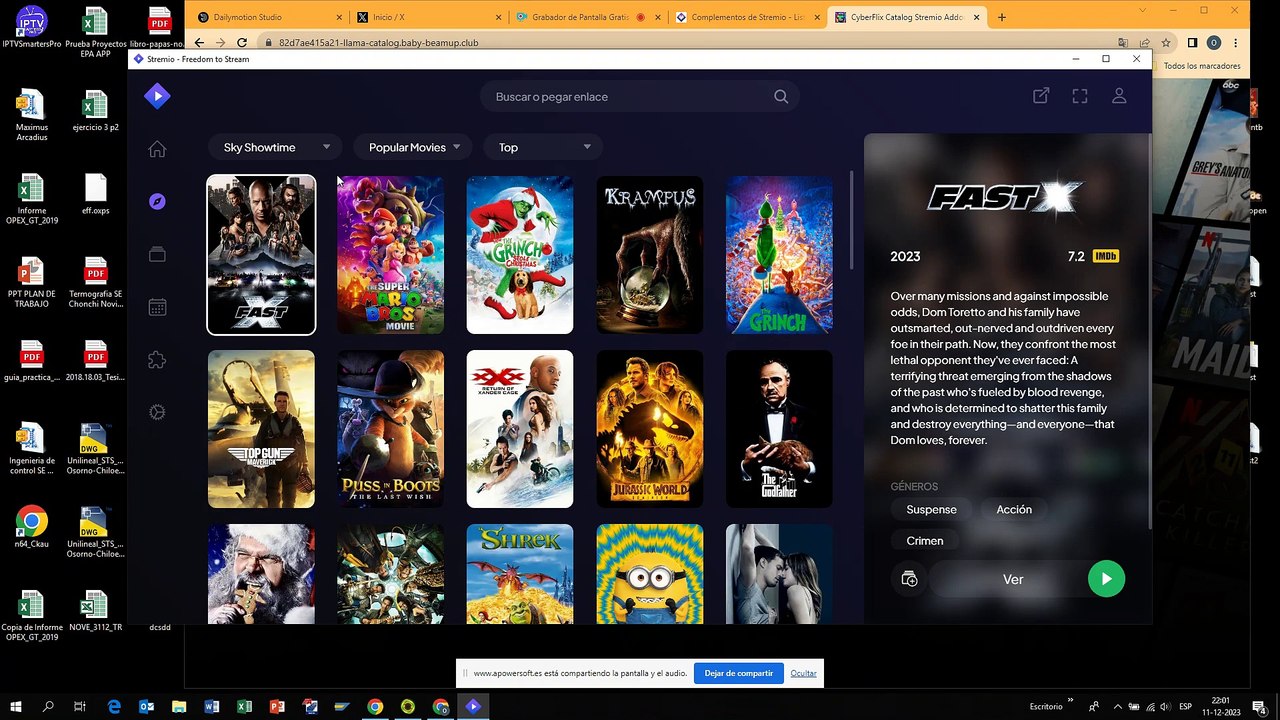This screenshot has height=720, width=1280.
Task: Open Chrome's three-dot menu
Action: coord(1236,43)
